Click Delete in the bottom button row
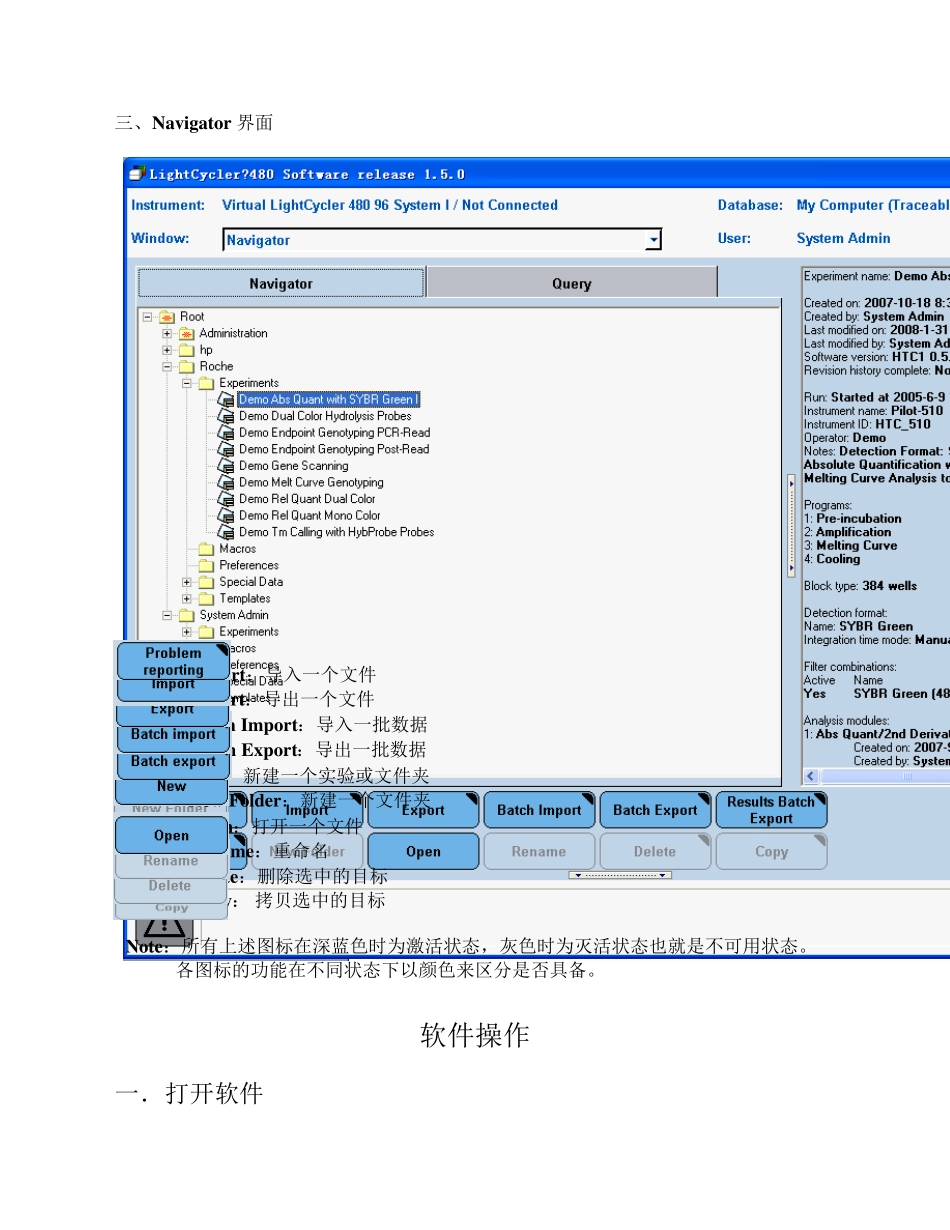This screenshot has width=950, height=1230. click(655, 852)
